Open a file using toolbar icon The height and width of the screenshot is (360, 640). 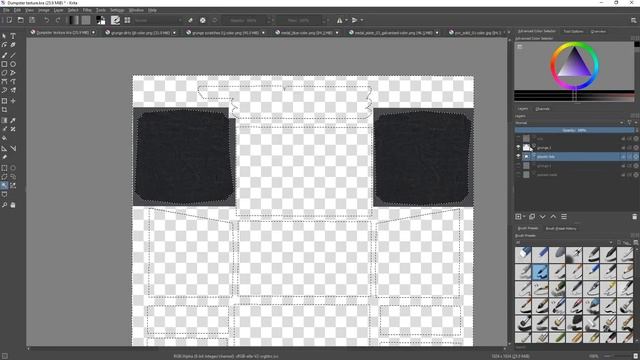20,20
